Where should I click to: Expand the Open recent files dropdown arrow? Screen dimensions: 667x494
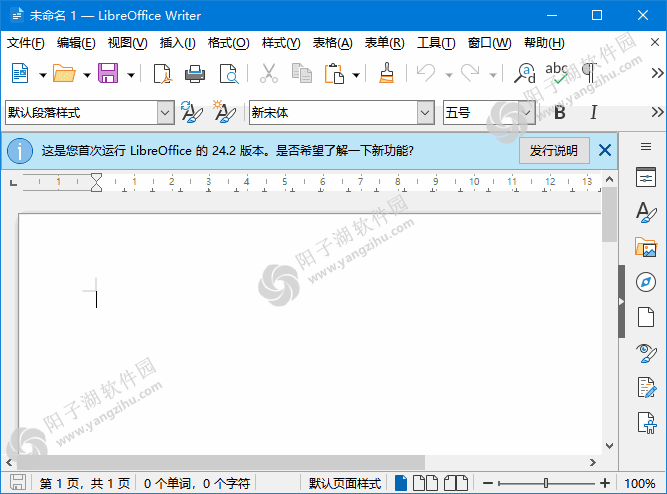click(x=87, y=75)
